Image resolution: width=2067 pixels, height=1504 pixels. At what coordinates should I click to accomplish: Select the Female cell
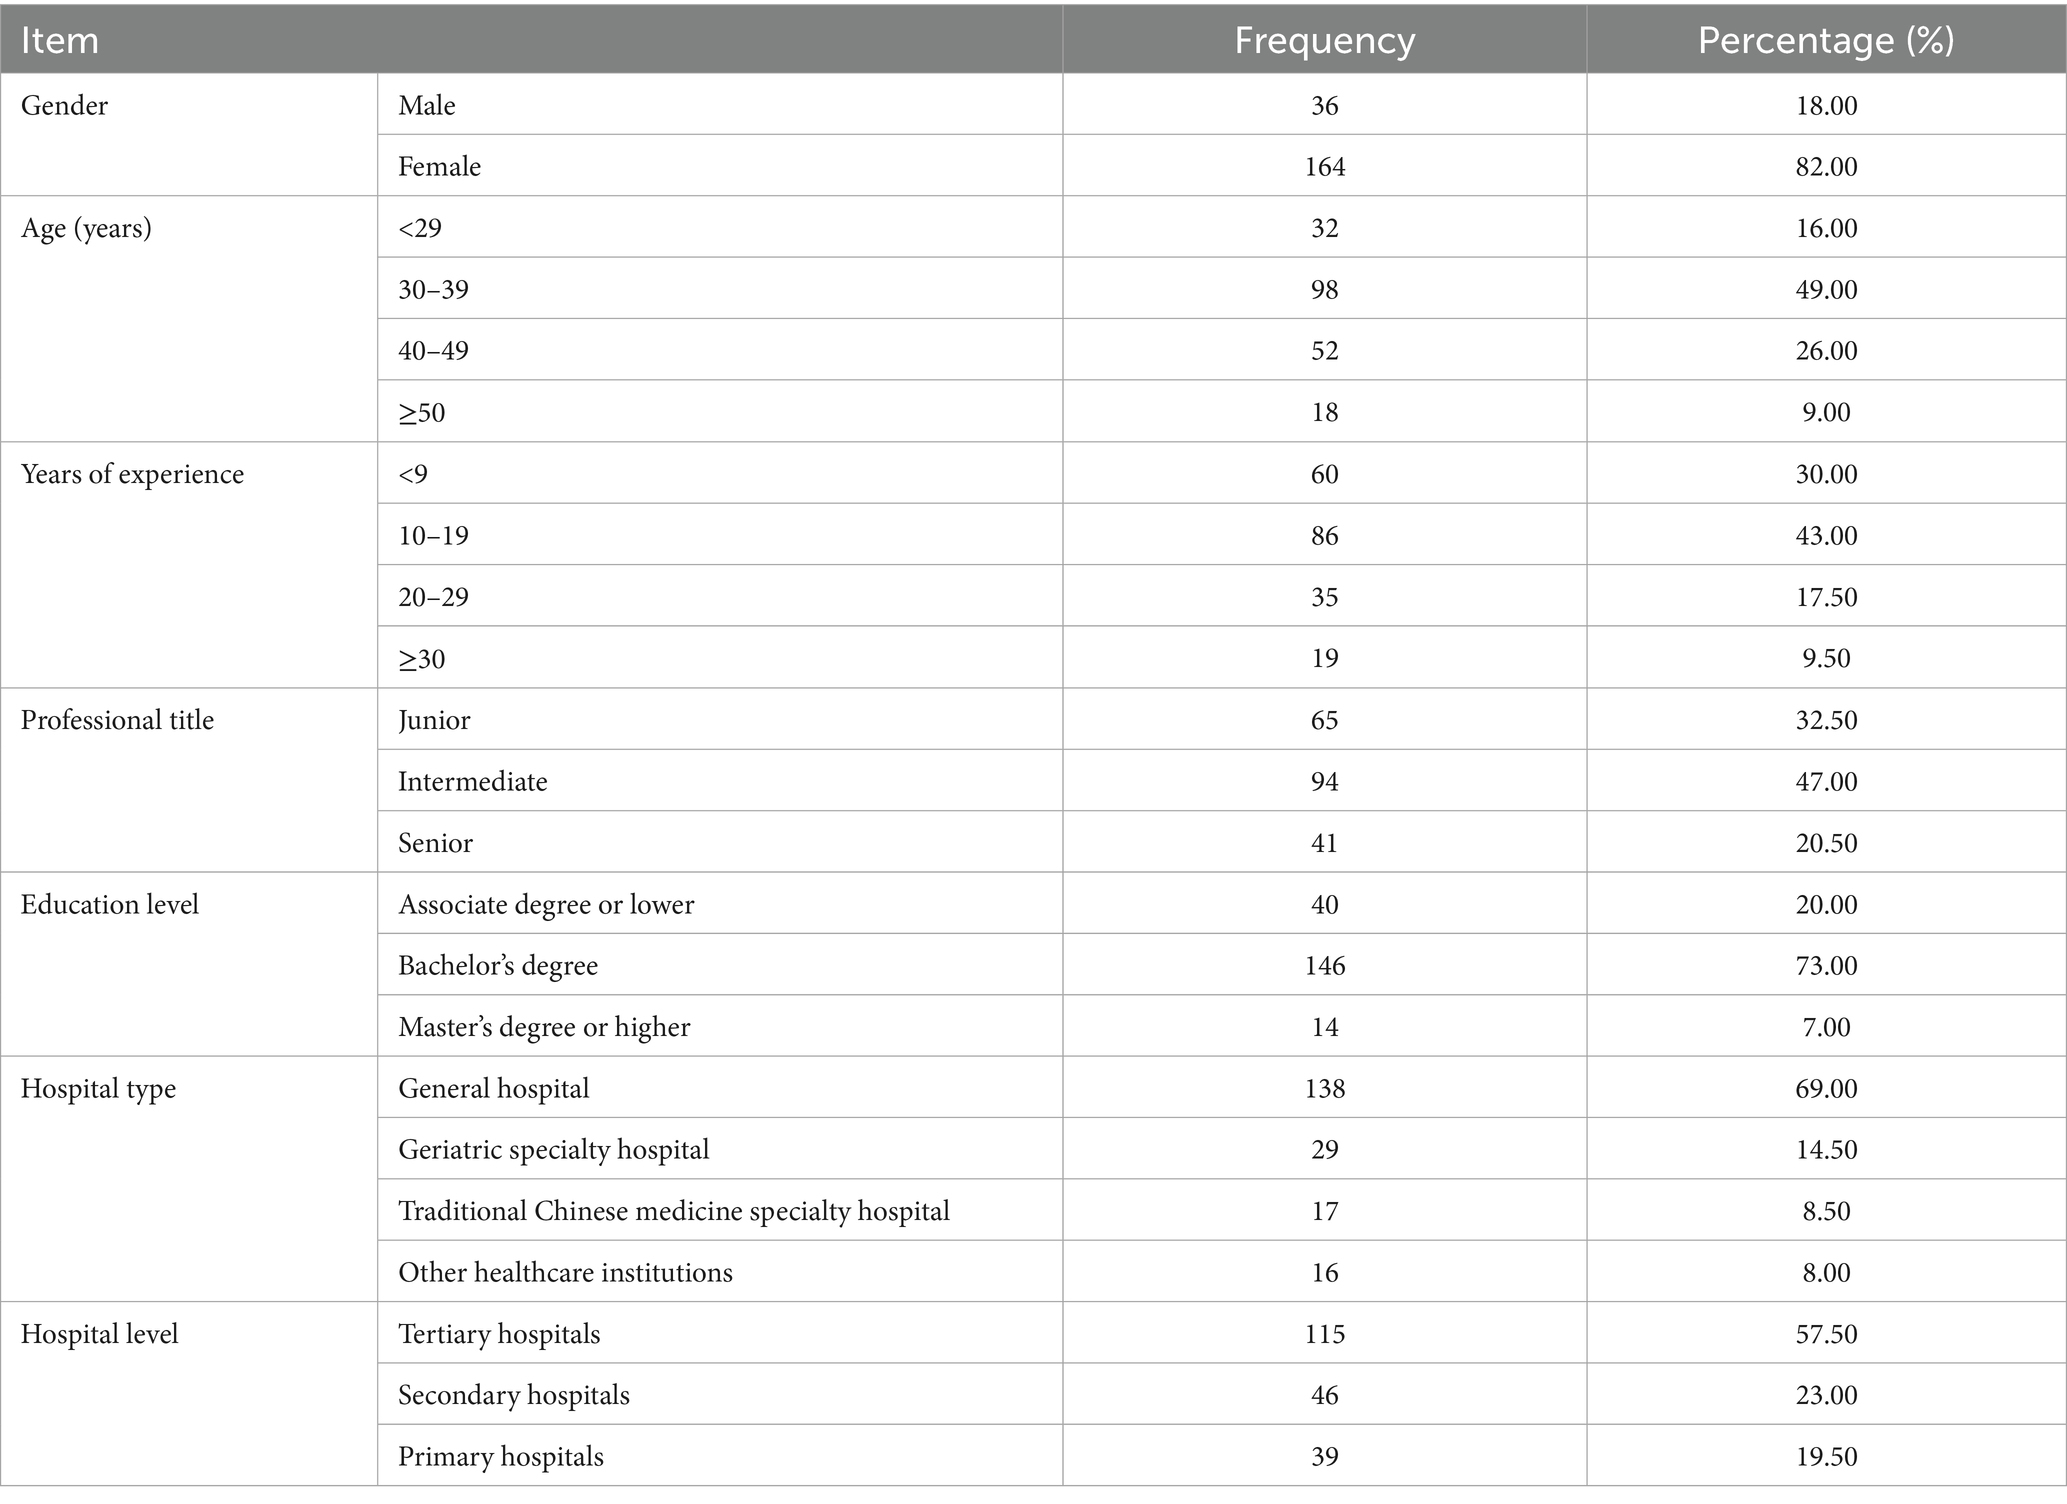pyautogui.click(x=439, y=166)
